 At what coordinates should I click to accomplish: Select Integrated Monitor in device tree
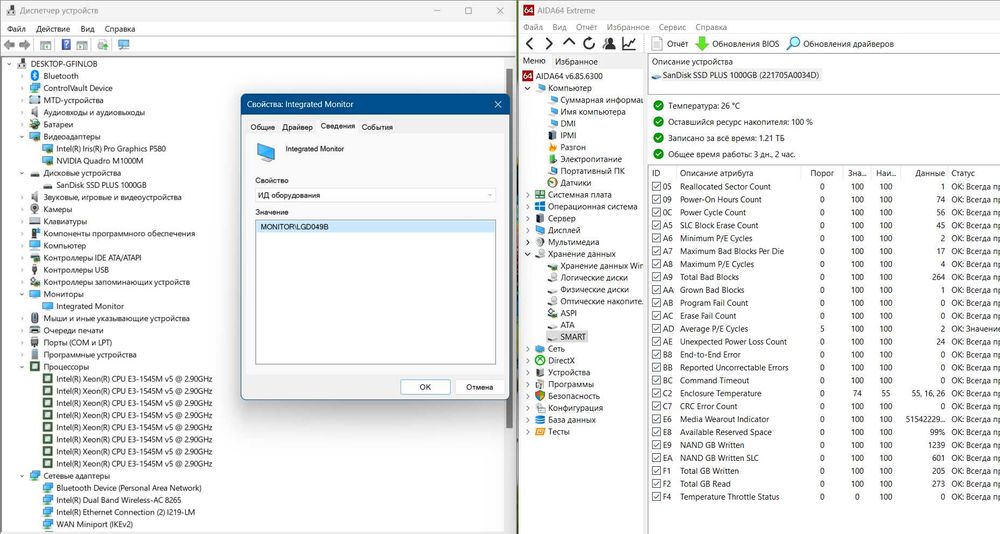[x=90, y=306]
